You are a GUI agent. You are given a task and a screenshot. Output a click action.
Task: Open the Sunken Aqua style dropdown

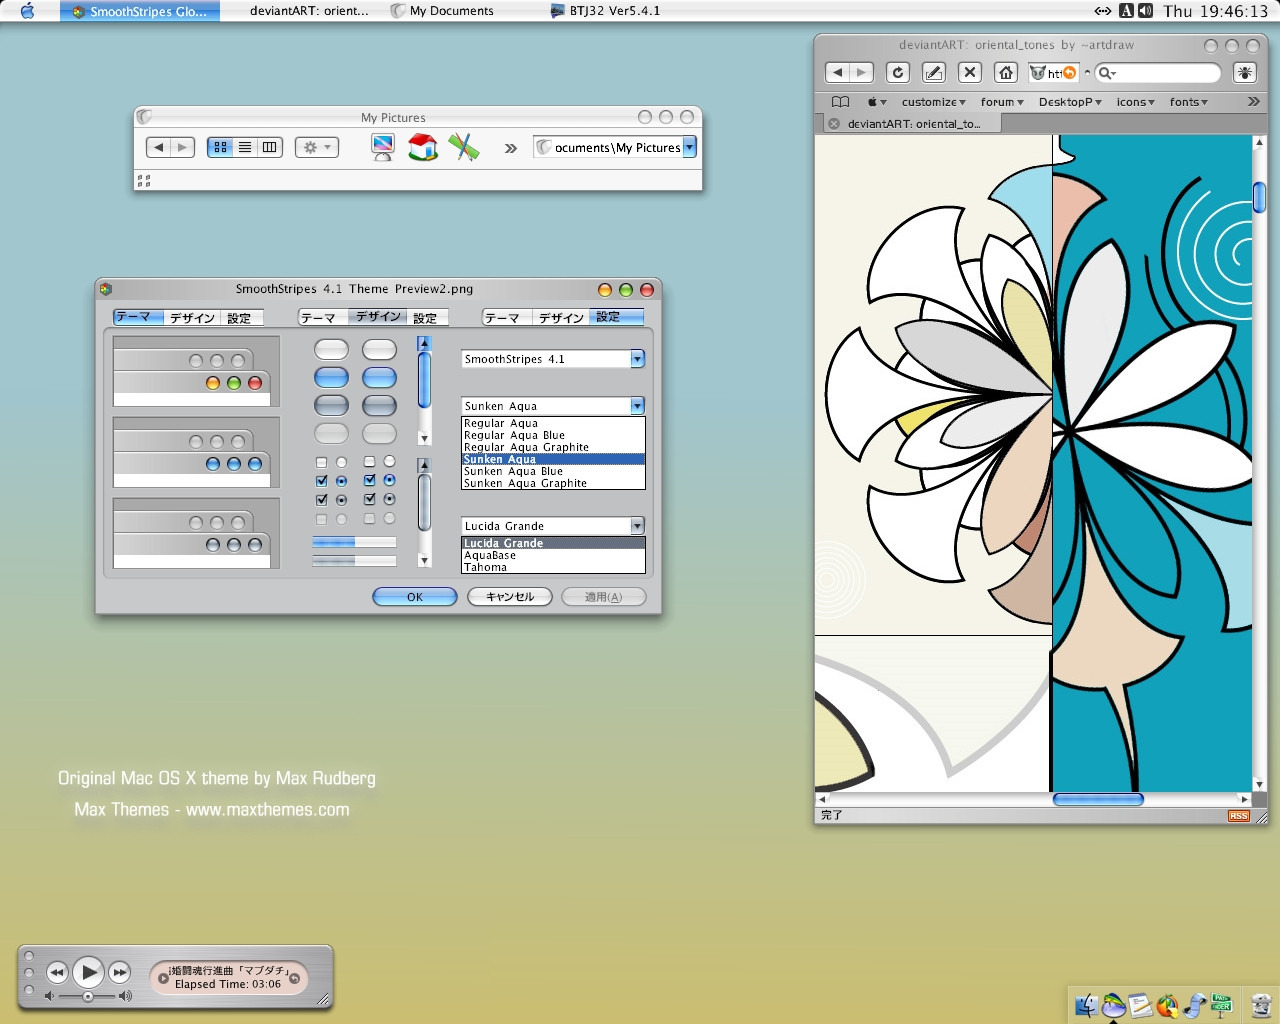pos(637,406)
